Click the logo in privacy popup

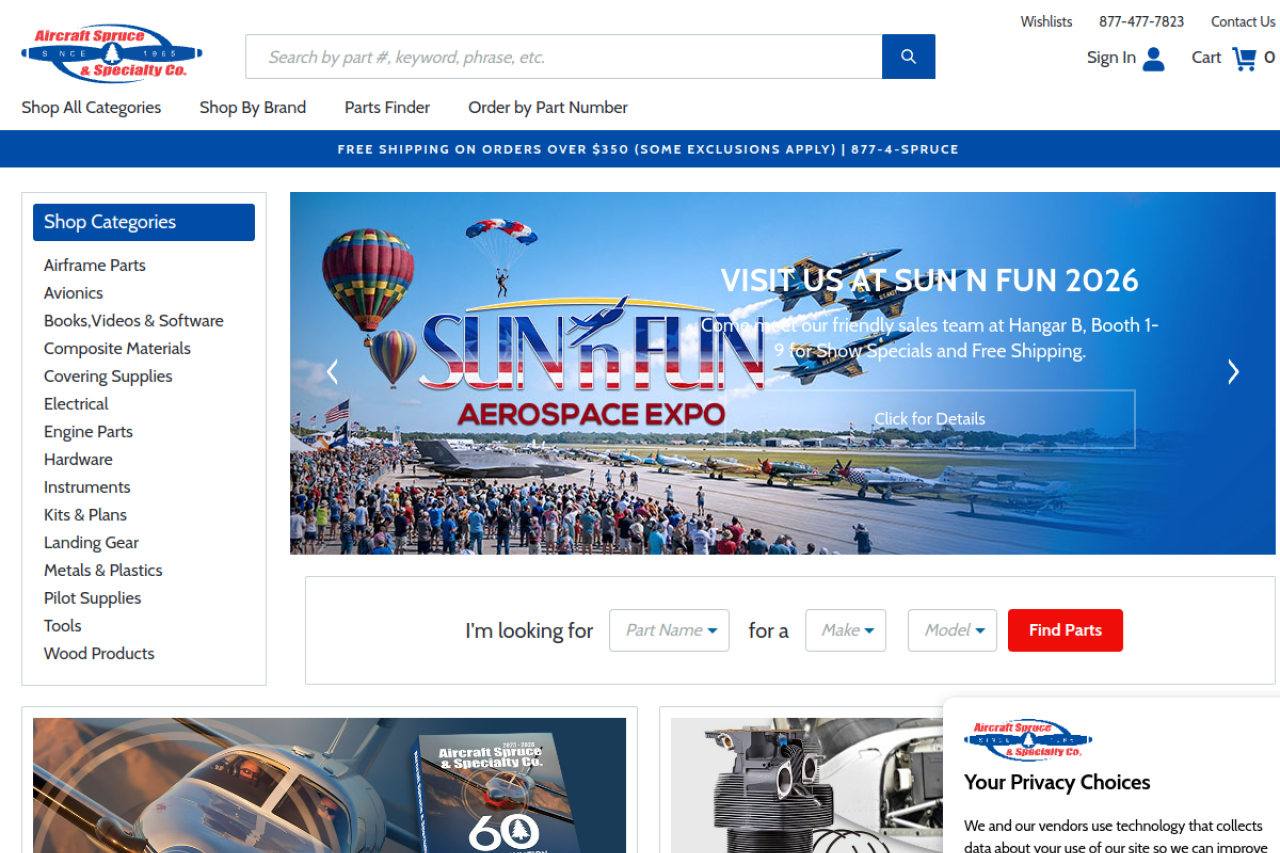[x=1027, y=740]
